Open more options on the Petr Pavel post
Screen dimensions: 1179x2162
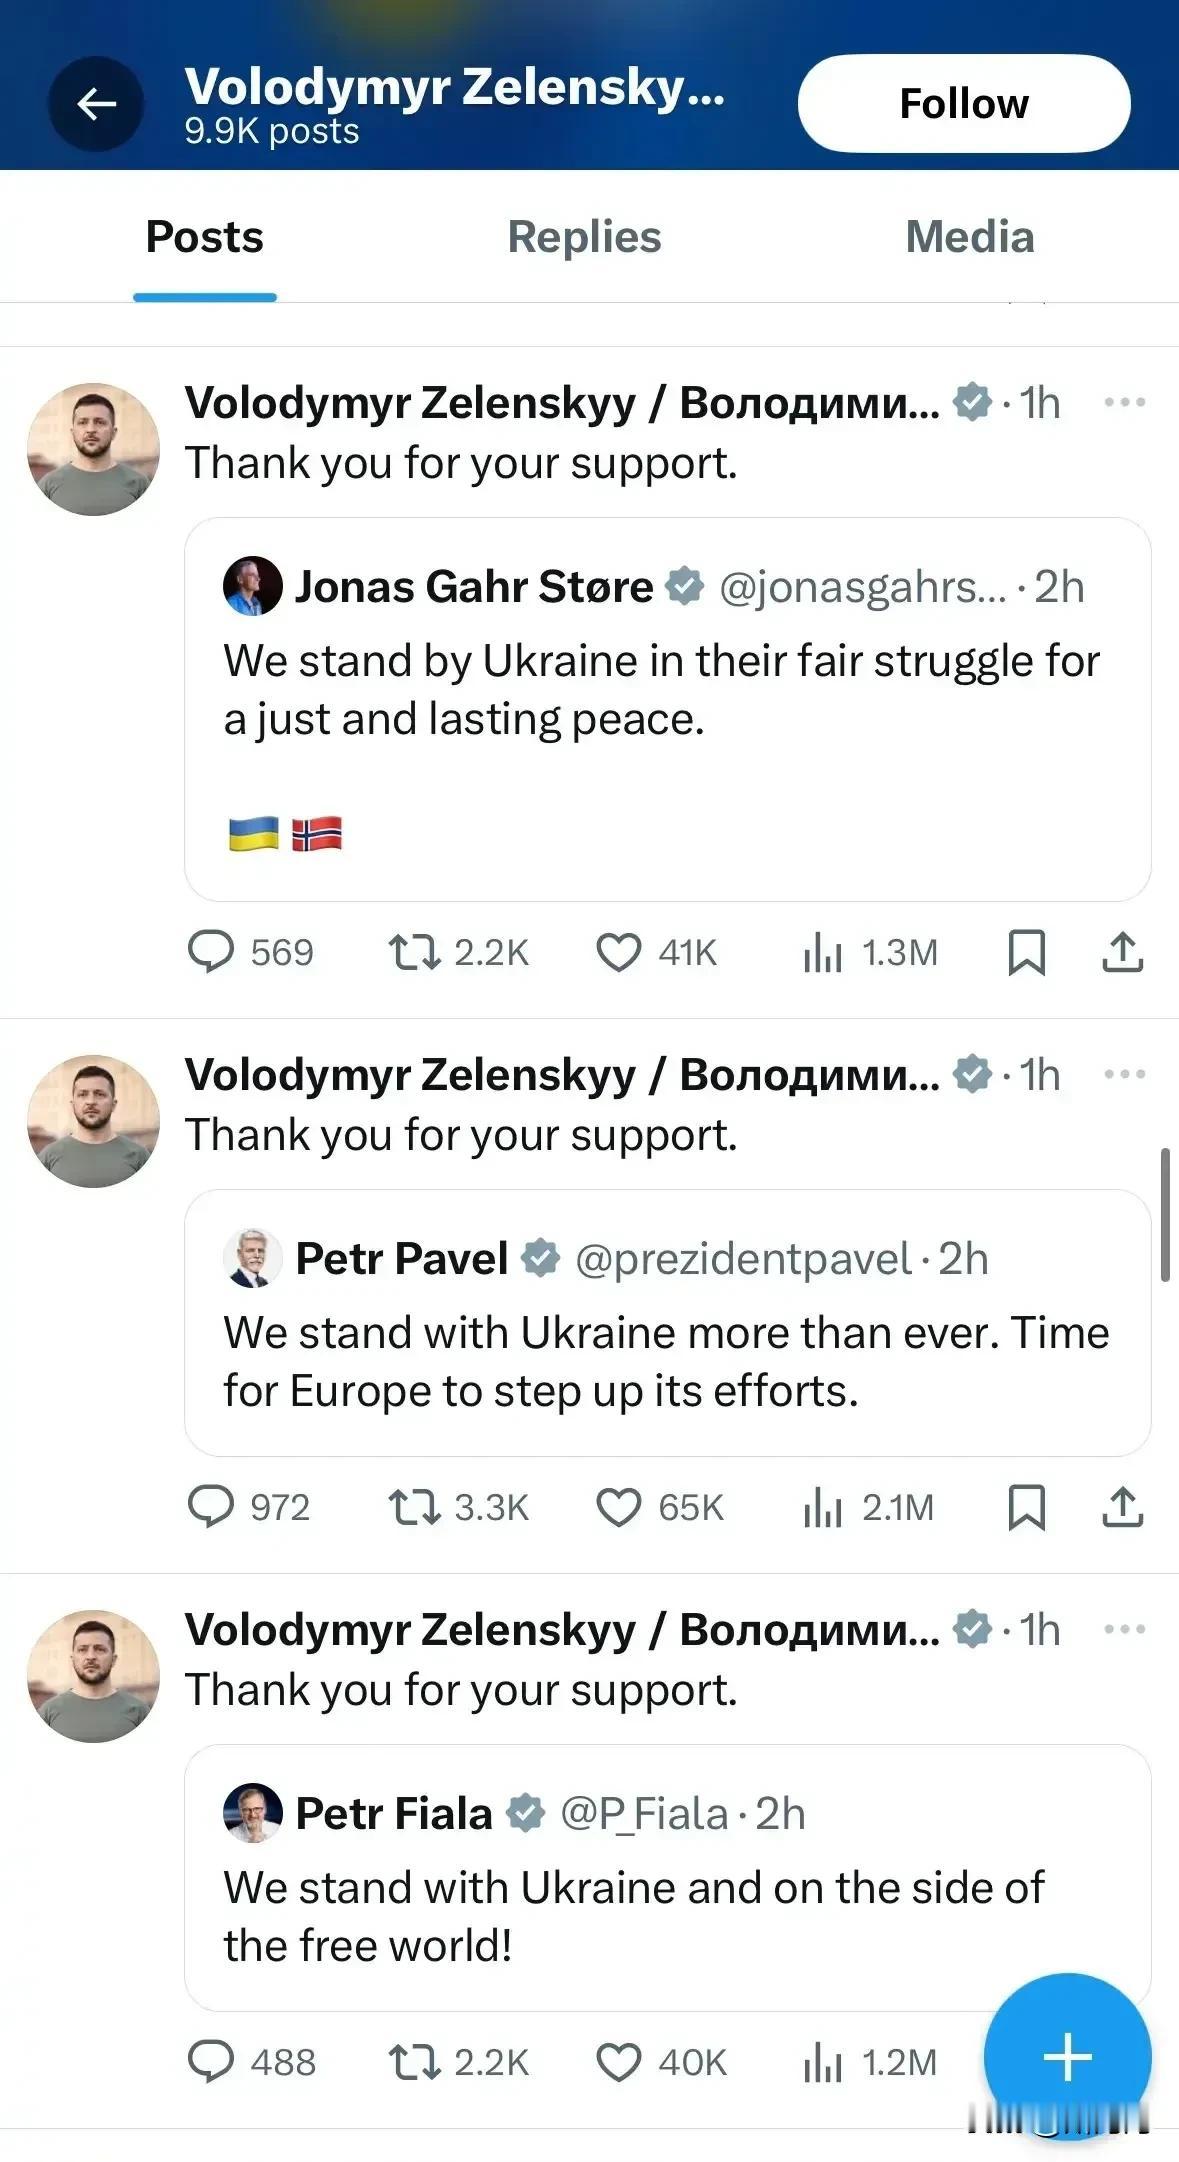[x=1125, y=1075]
